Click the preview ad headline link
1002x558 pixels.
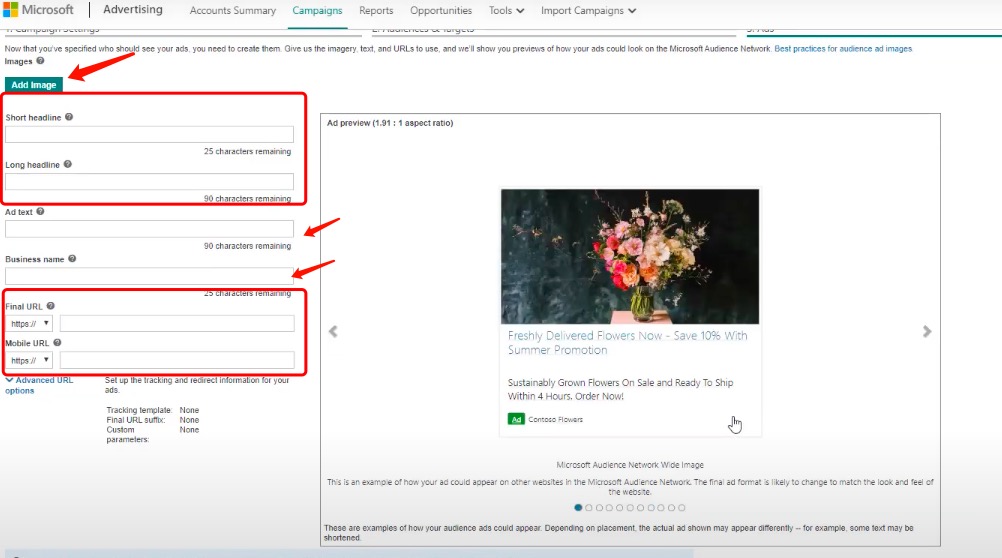point(628,343)
